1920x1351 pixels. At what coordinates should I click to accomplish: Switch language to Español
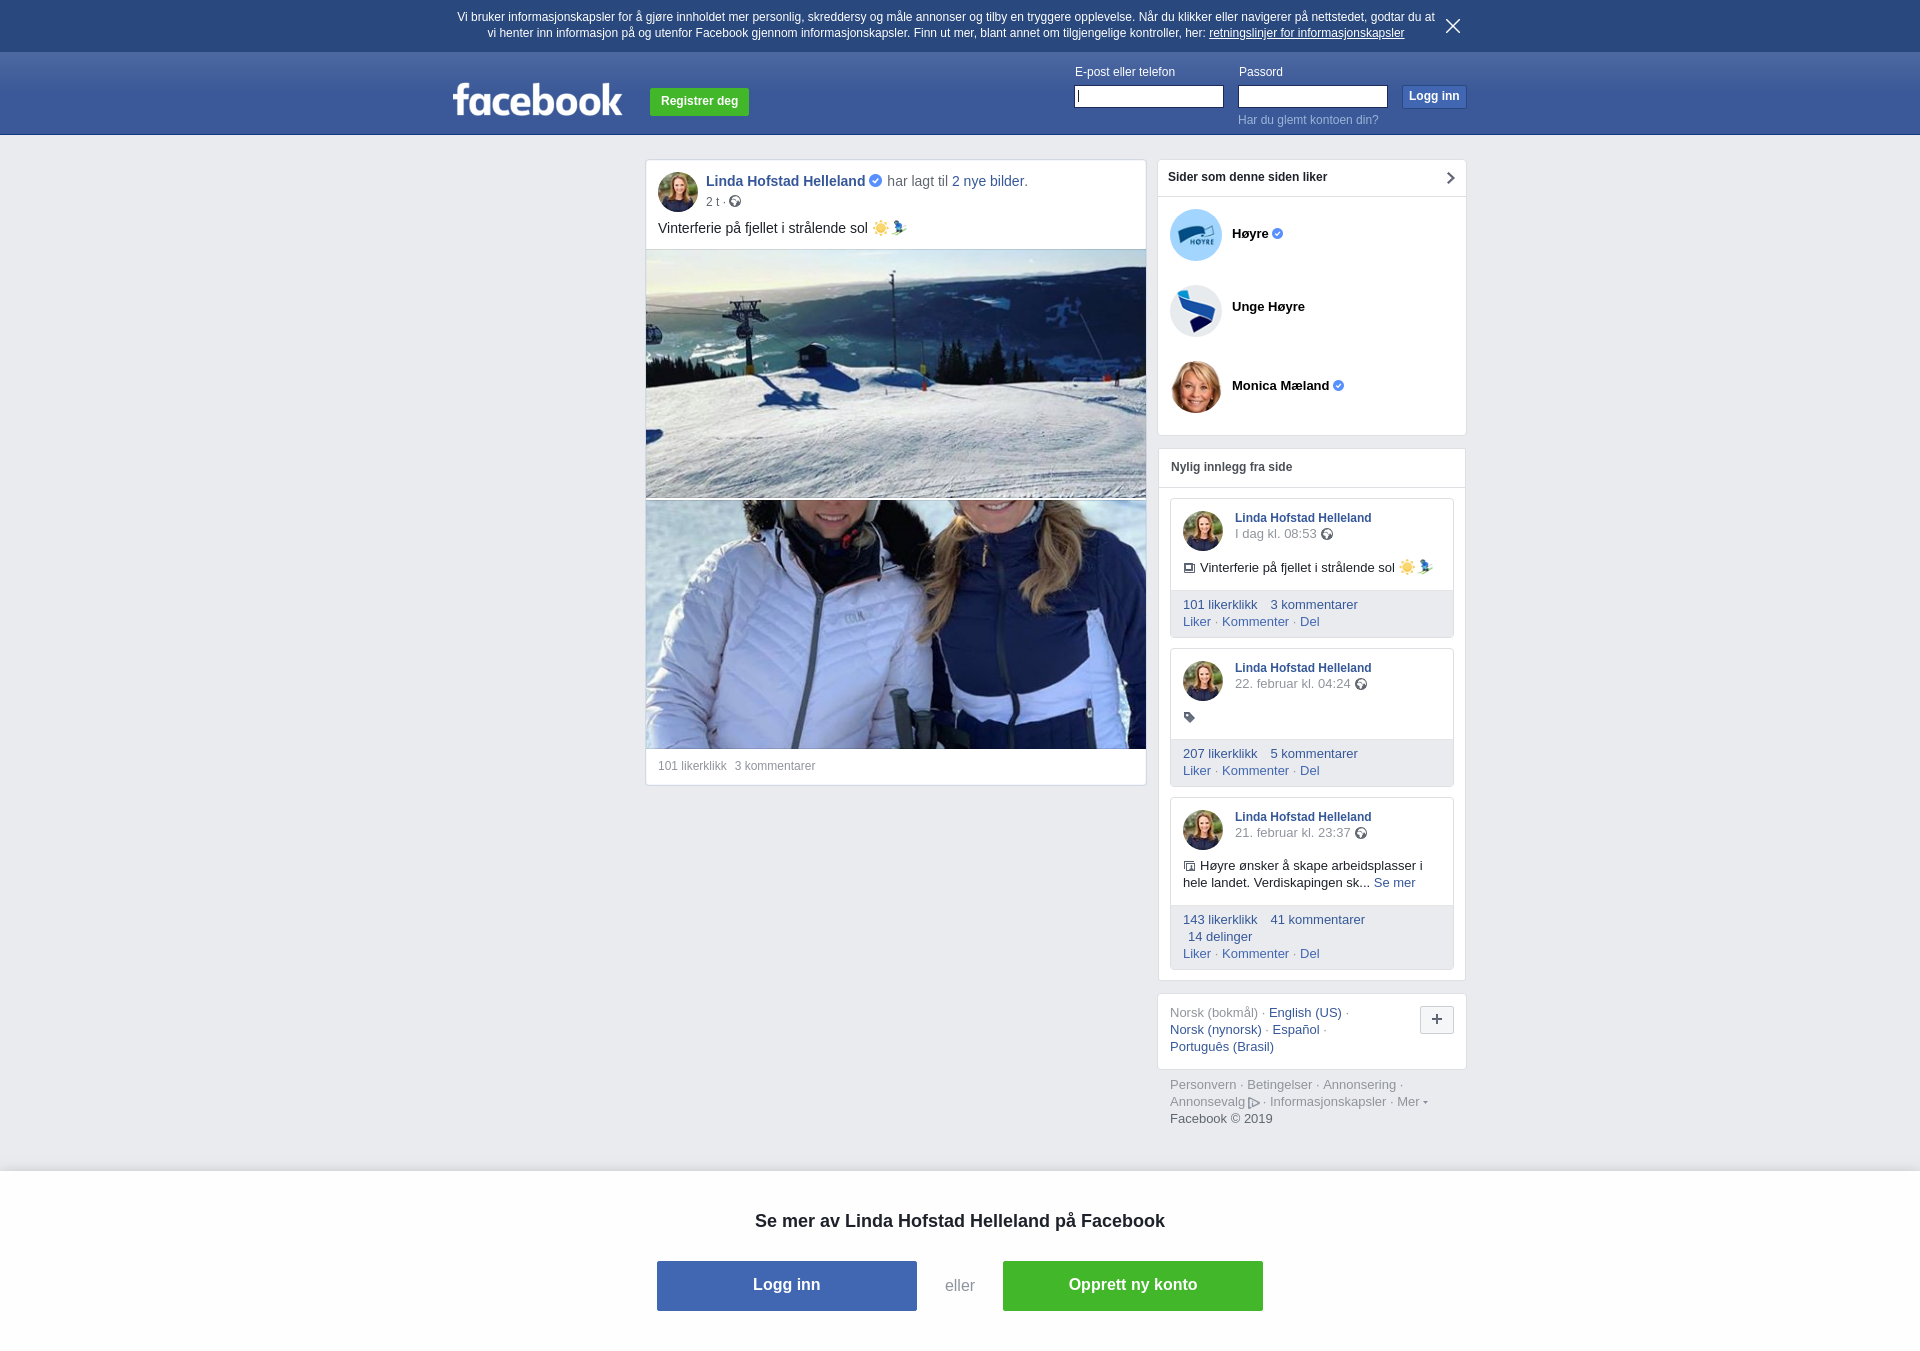tap(1296, 1030)
